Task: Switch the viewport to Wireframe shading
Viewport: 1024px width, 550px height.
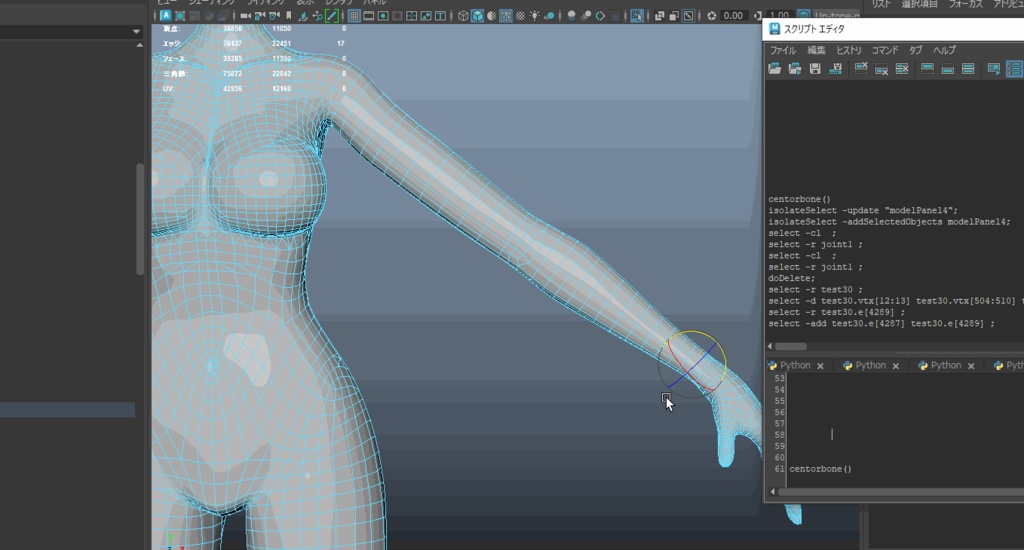Action: click(463, 16)
